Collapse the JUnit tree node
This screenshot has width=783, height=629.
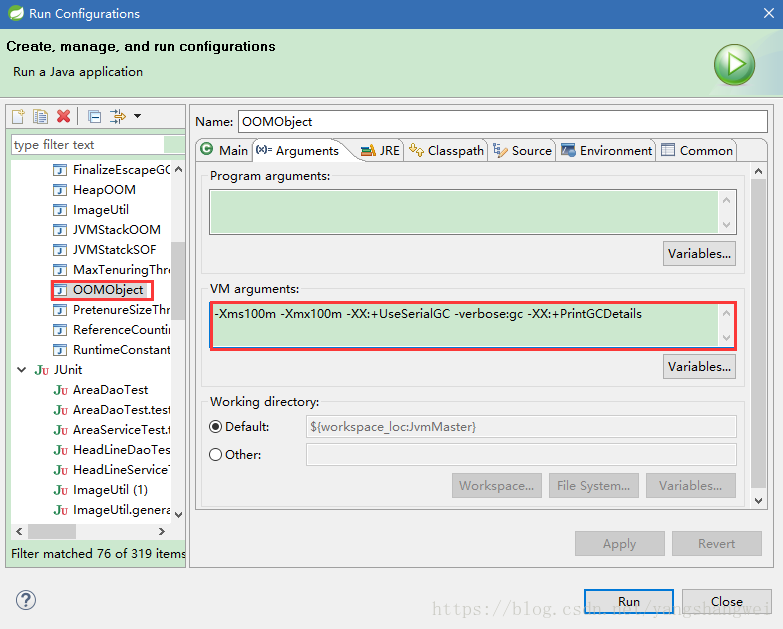coord(21,370)
